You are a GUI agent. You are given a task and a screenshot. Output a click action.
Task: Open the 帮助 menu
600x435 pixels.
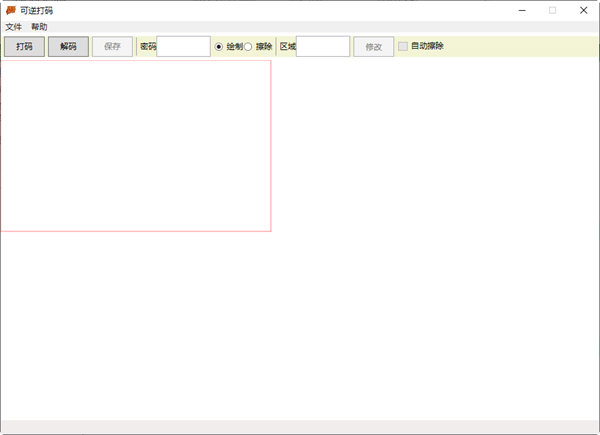[39, 27]
